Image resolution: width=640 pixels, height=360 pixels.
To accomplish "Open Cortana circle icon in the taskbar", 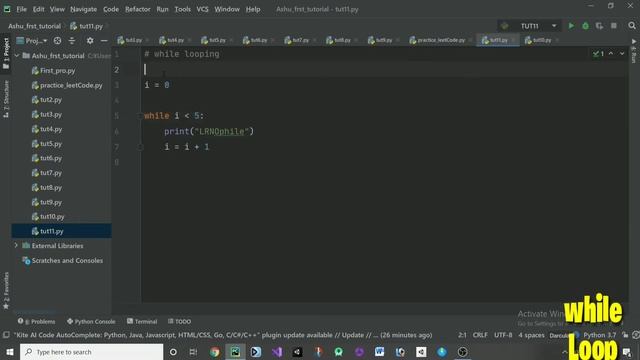I will tap(173, 352).
